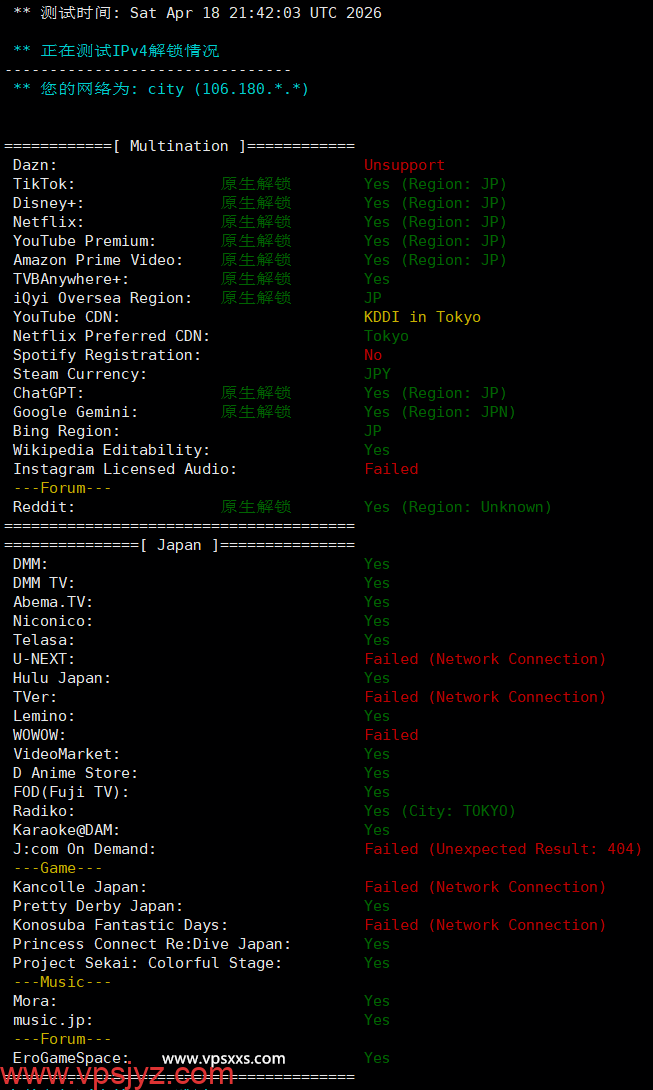653x1090 pixels.
Task: Click the Spotify Registration No result
Action: coord(373,355)
